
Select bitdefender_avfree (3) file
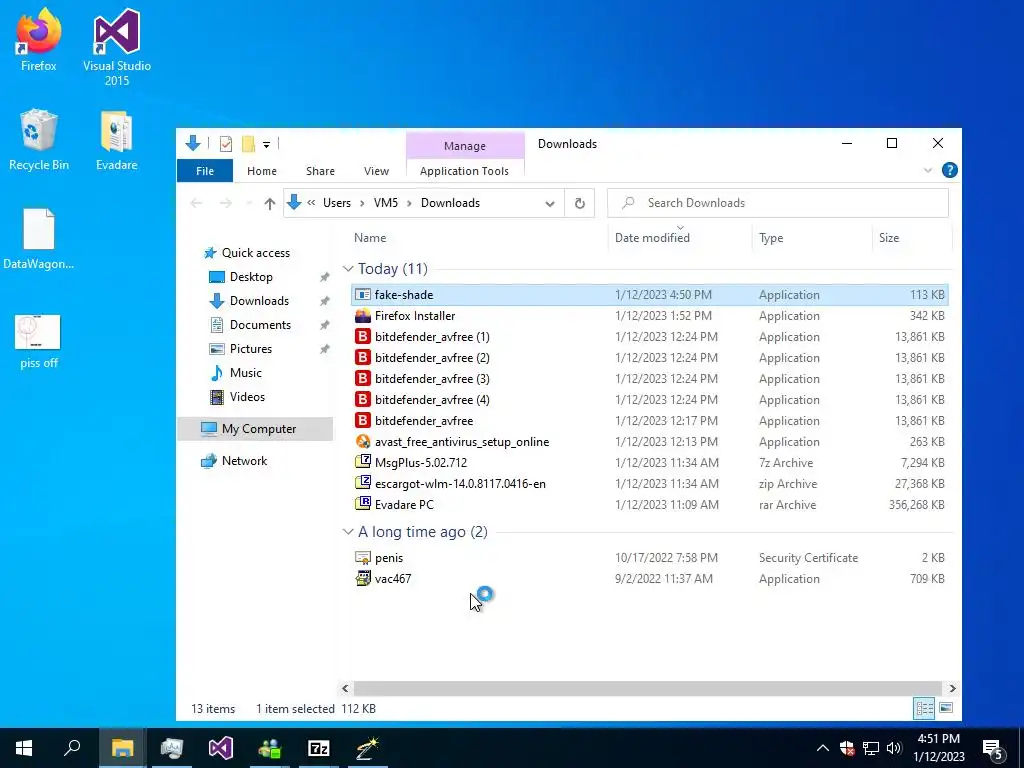coord(649,379)
